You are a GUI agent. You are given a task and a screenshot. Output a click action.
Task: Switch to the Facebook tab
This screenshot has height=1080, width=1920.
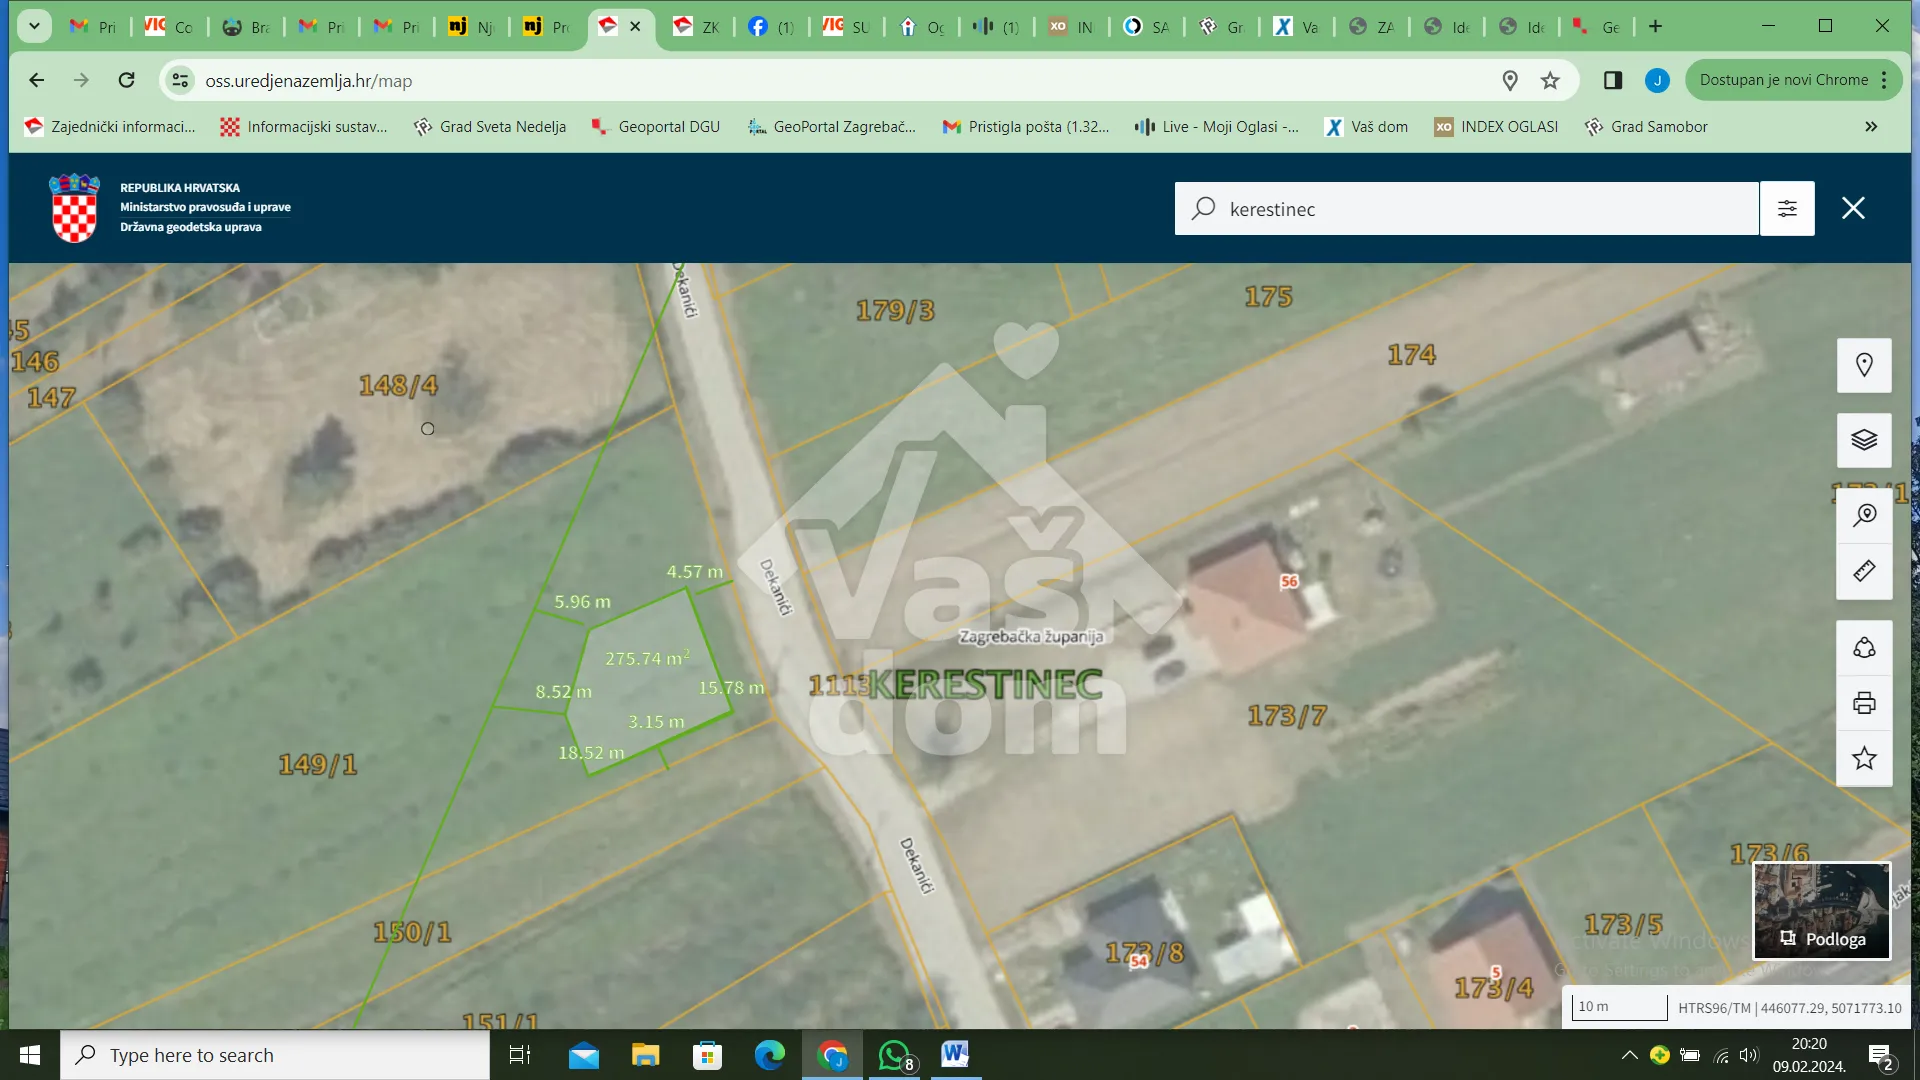coord(770,27)
